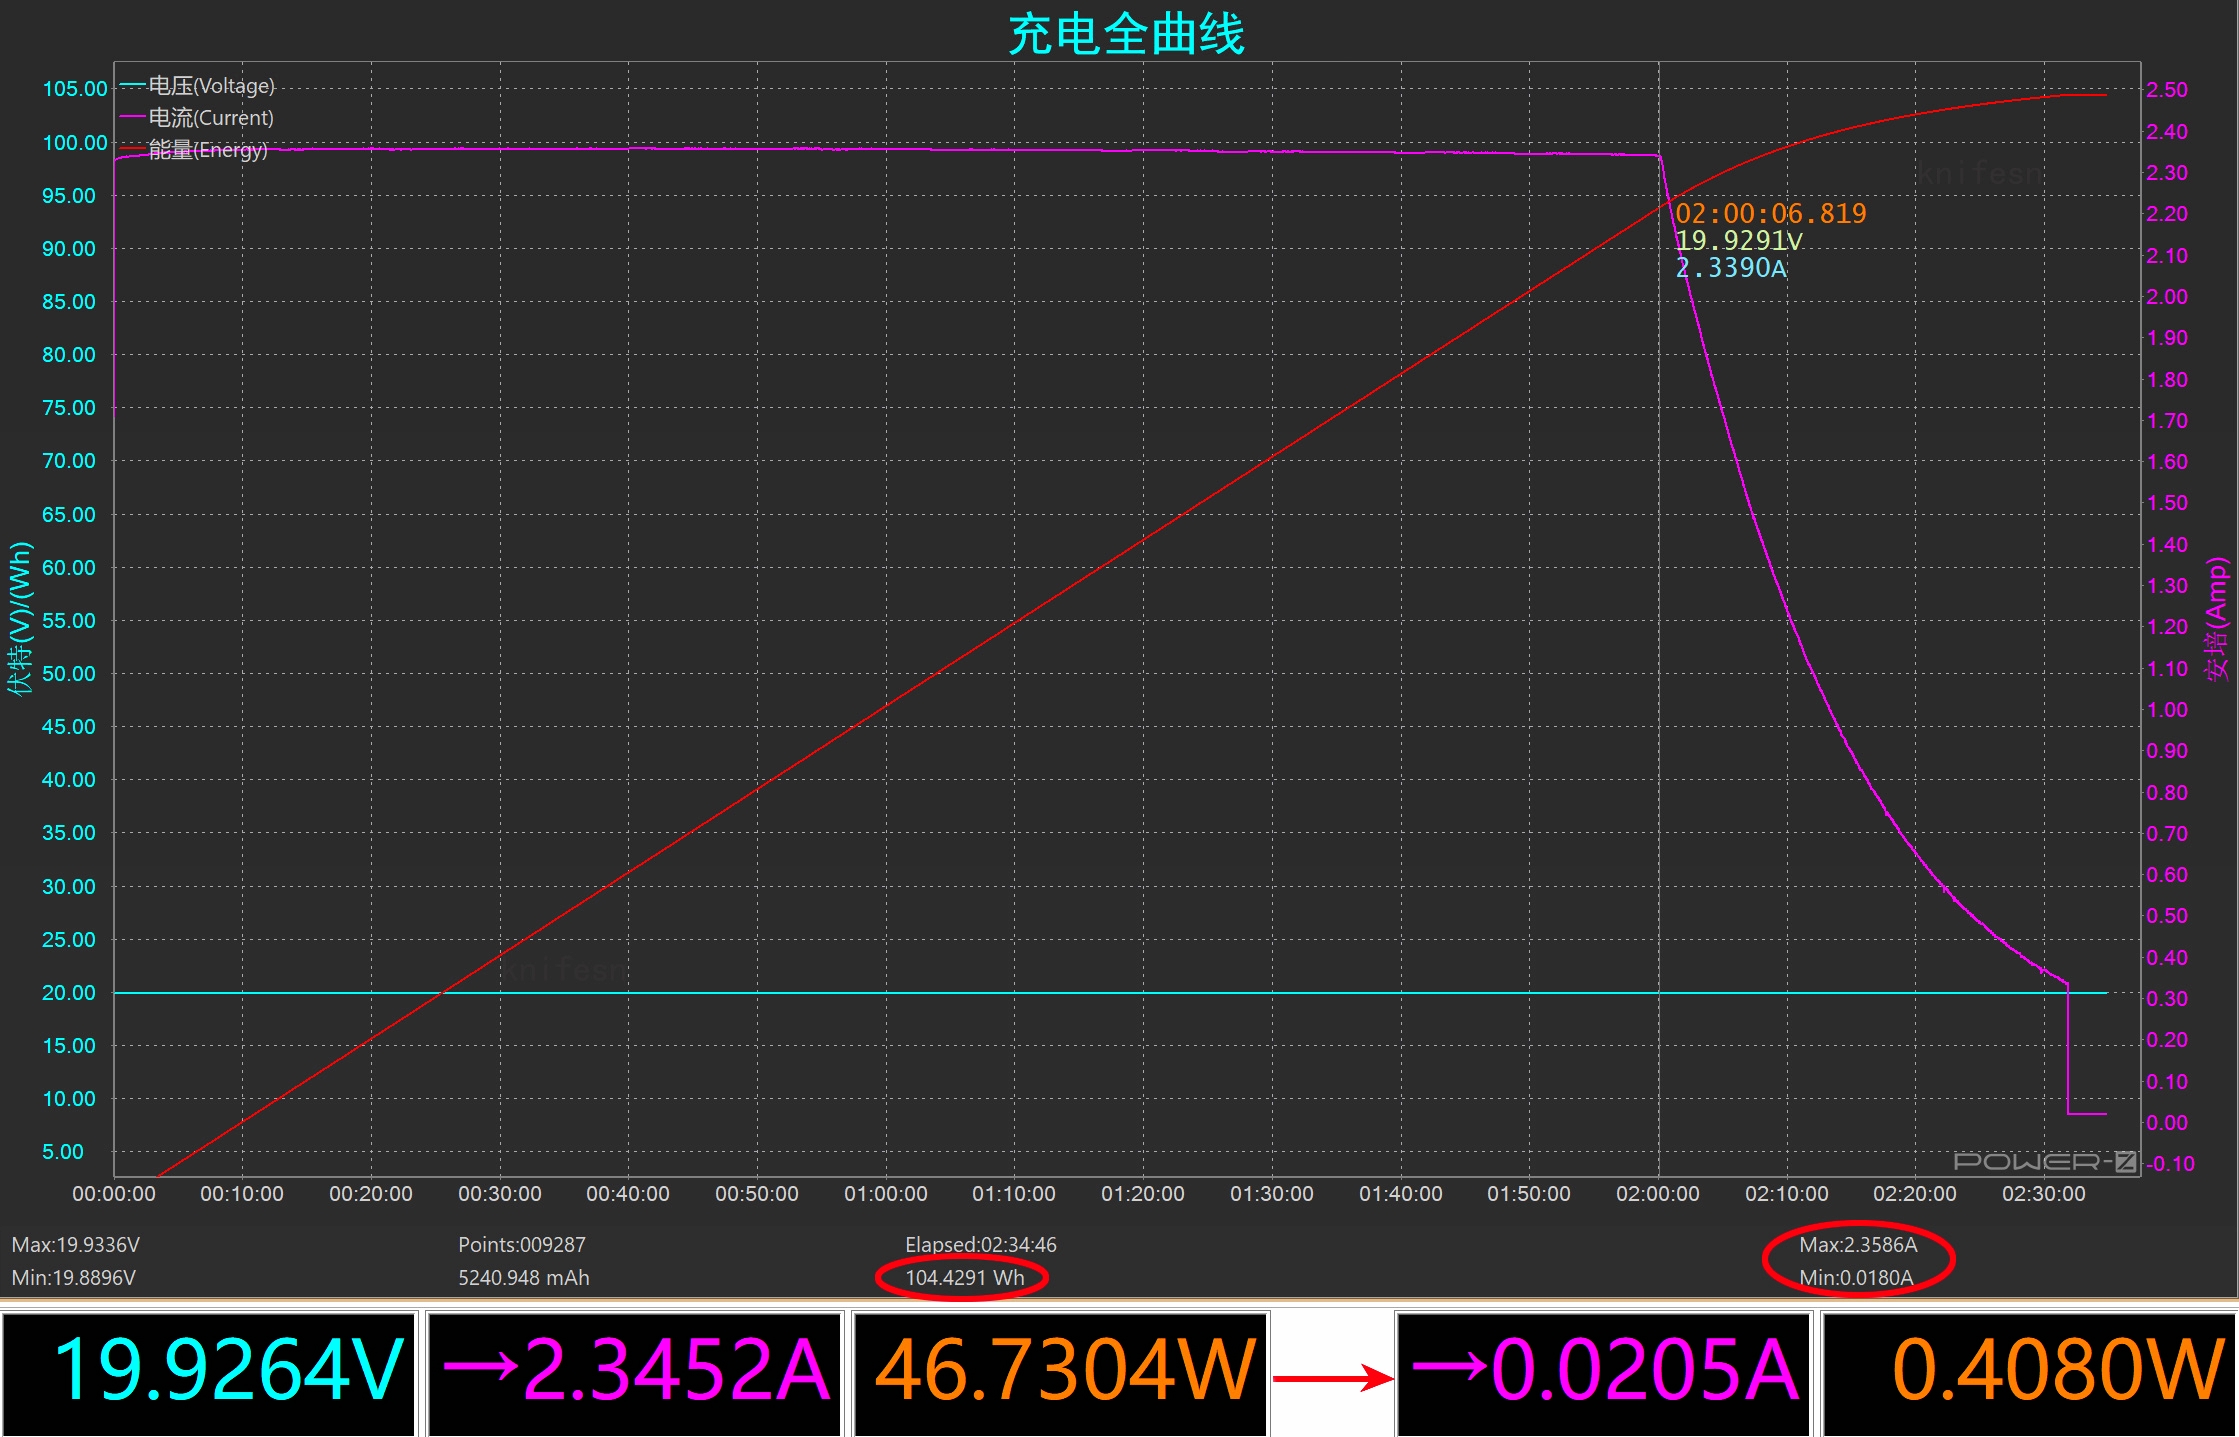
Task: Click the 02:00:06.819 cursor timestamp
Action: pos(1770,213)
